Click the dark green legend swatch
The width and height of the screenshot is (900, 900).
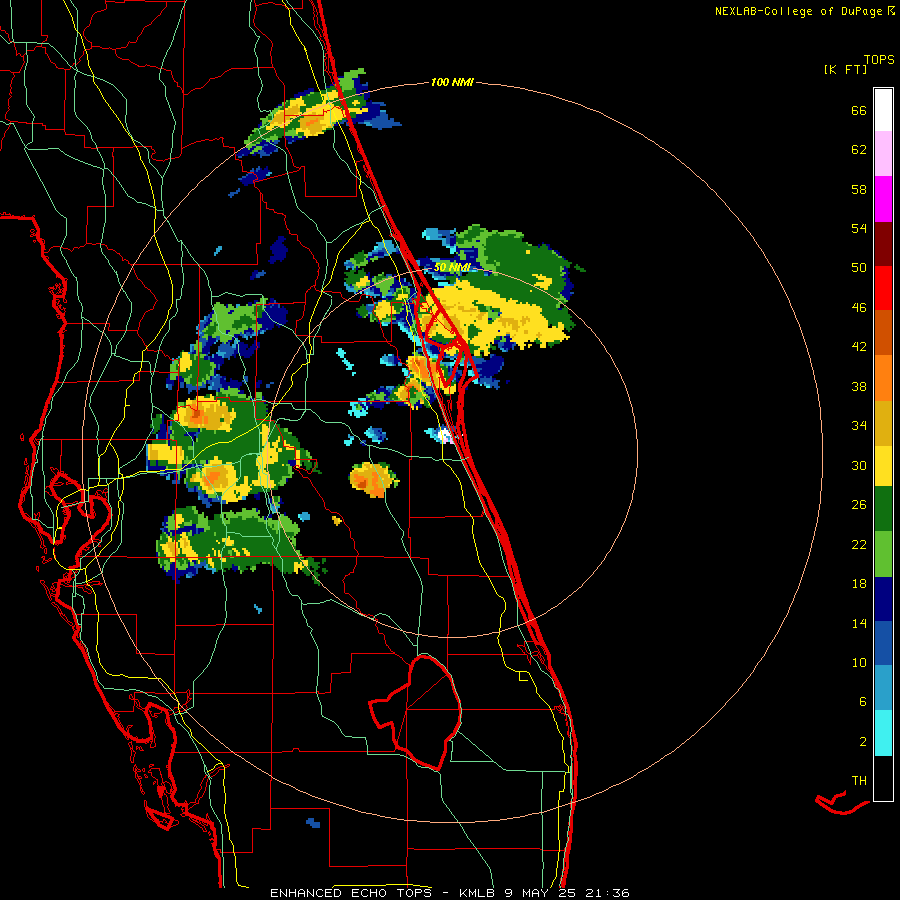click(x=883, y=509)
